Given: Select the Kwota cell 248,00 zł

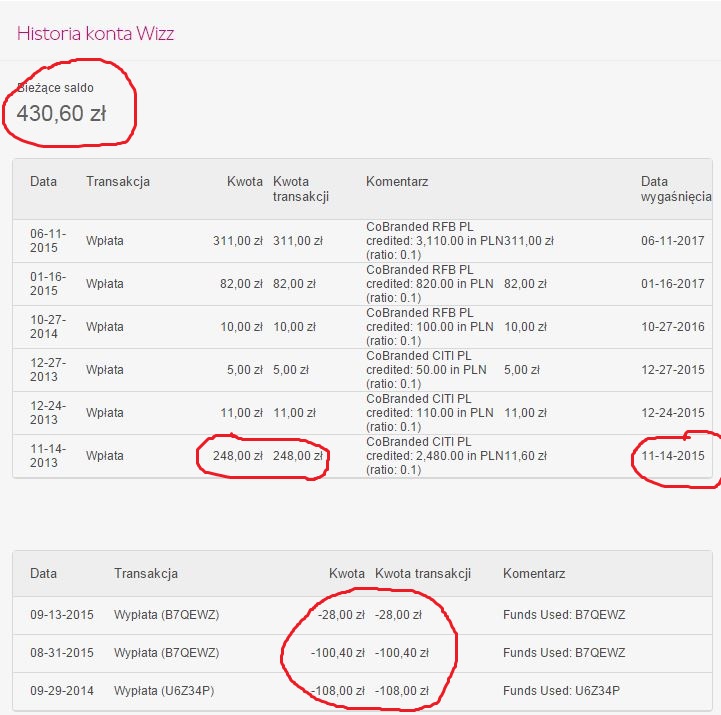Looking at the screenshot, I should coord(238,456).
